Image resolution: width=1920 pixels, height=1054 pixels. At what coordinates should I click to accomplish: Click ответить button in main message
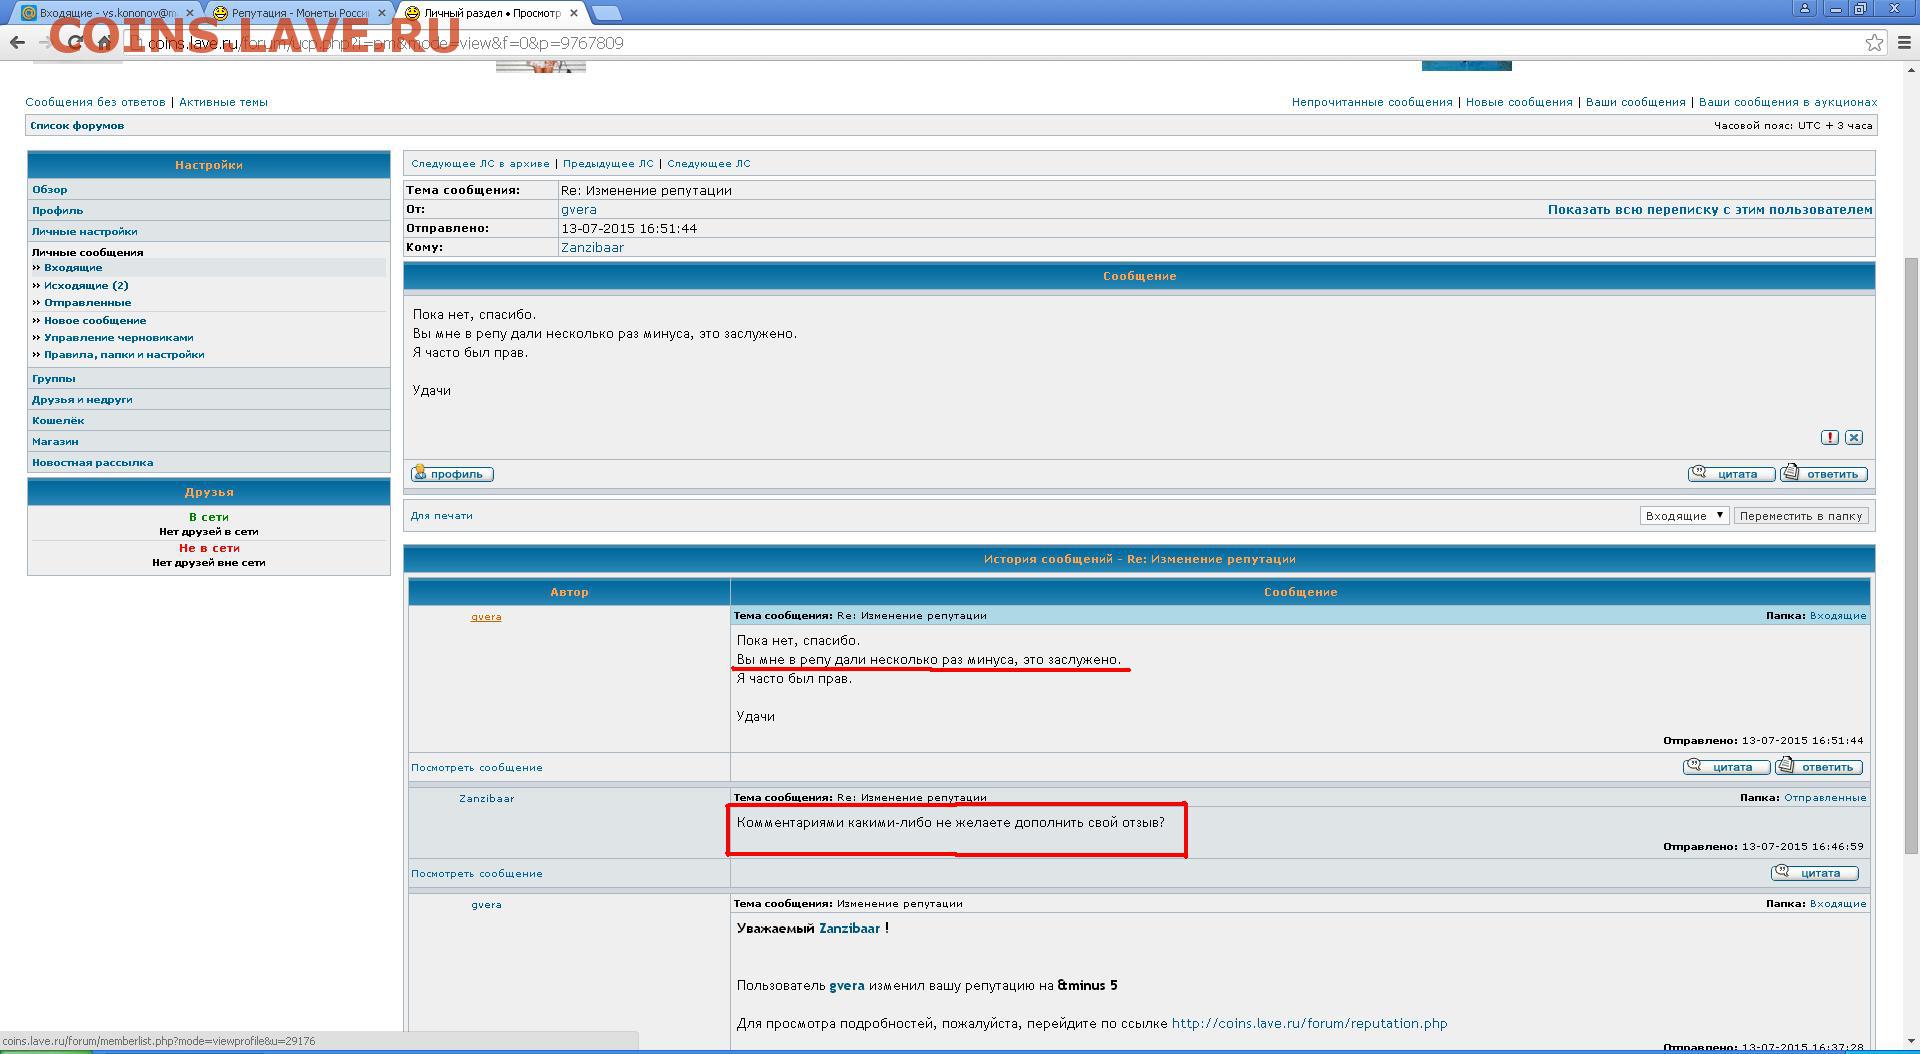point(1823,474)
